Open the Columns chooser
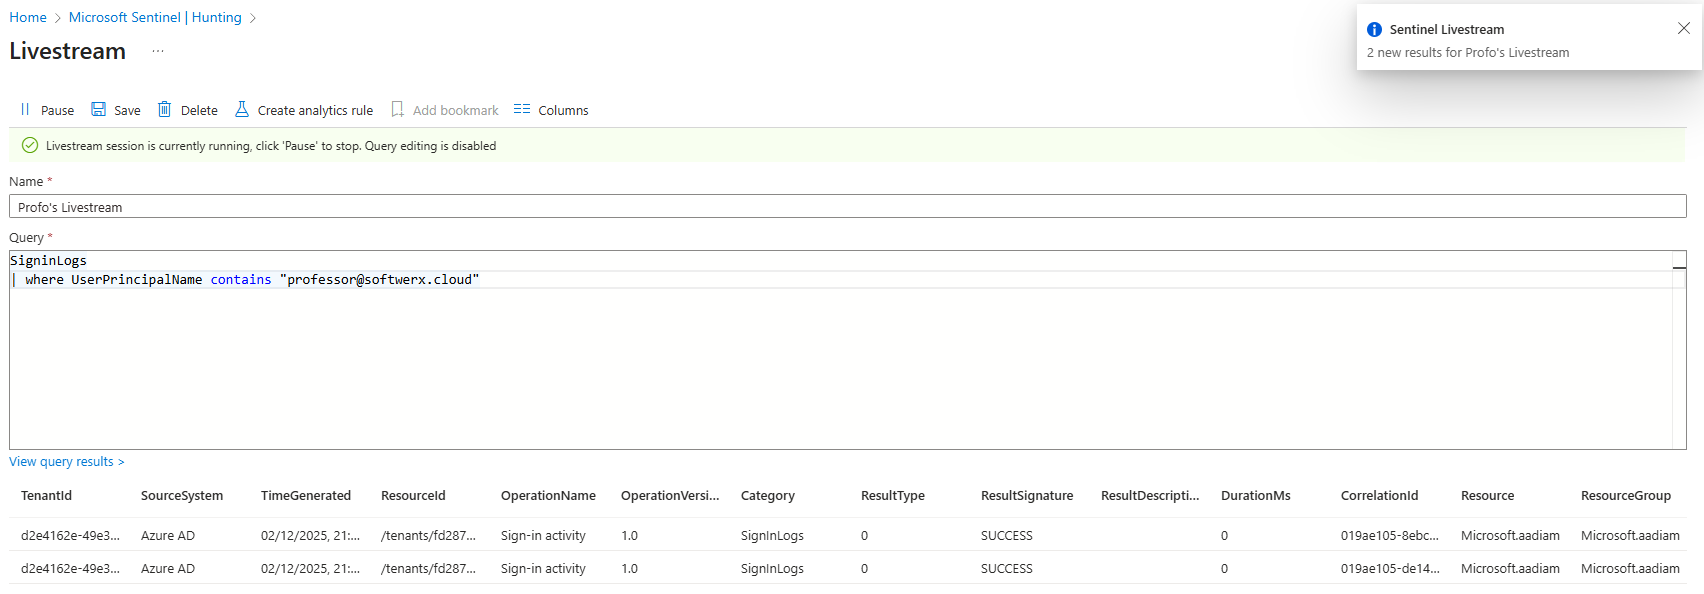The image size is (1704, 594). (551, 110)
